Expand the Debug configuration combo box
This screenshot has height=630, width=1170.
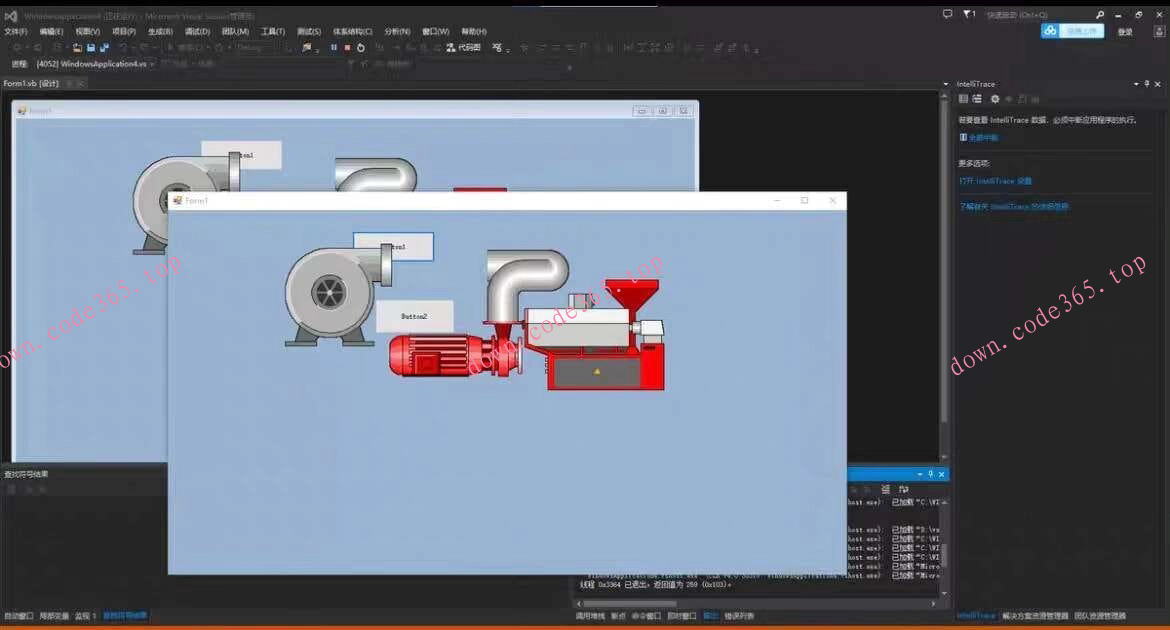[254, 47]
